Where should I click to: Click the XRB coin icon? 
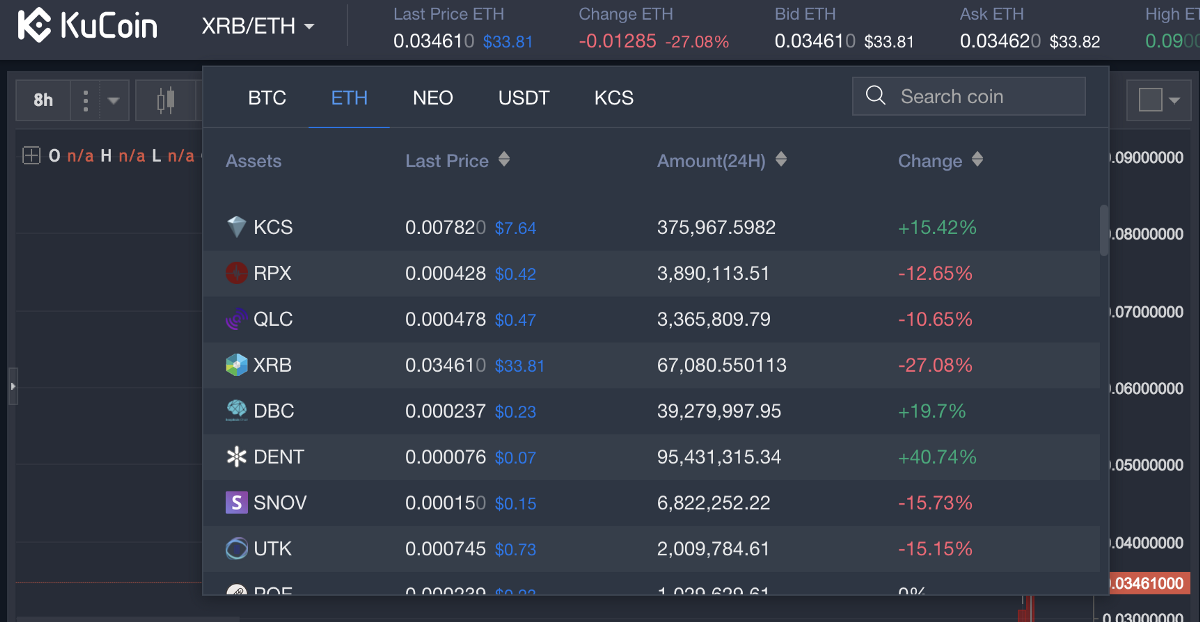(236, 365)
